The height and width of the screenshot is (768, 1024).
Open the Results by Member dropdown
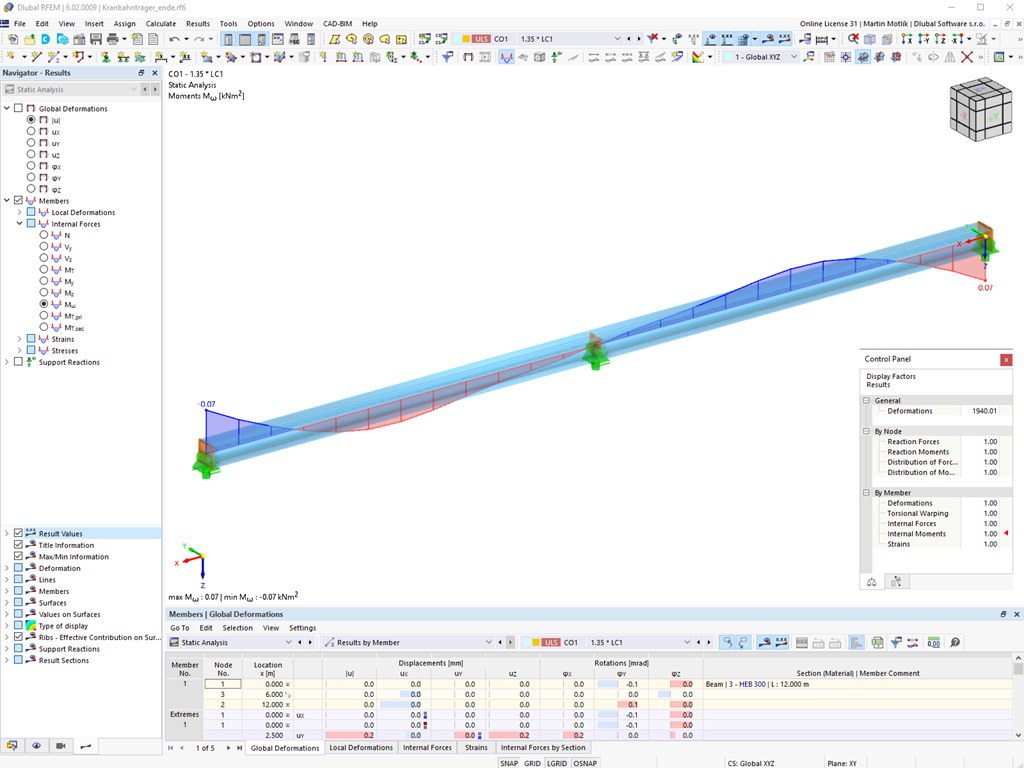[x=408, y=643]
